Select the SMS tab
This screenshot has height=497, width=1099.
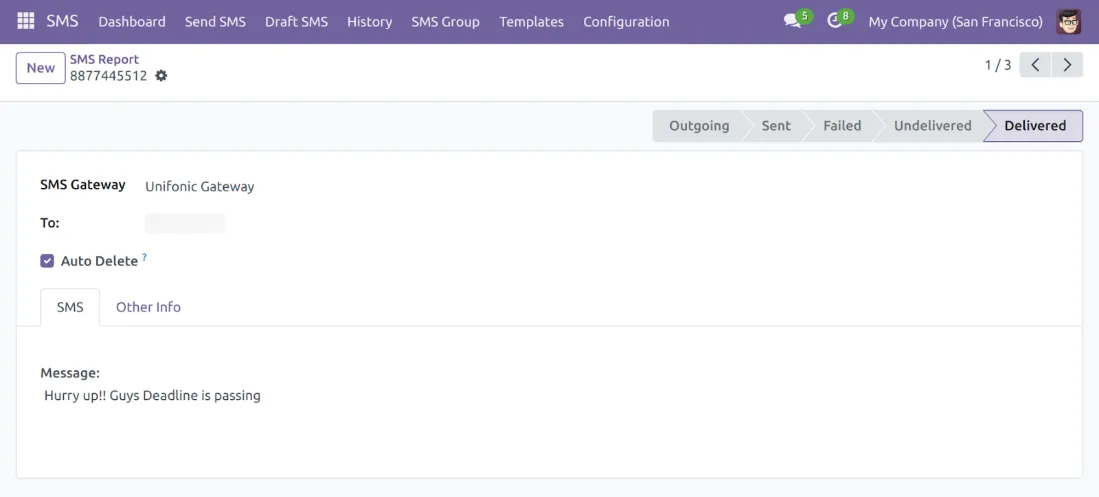pos(70,307)
